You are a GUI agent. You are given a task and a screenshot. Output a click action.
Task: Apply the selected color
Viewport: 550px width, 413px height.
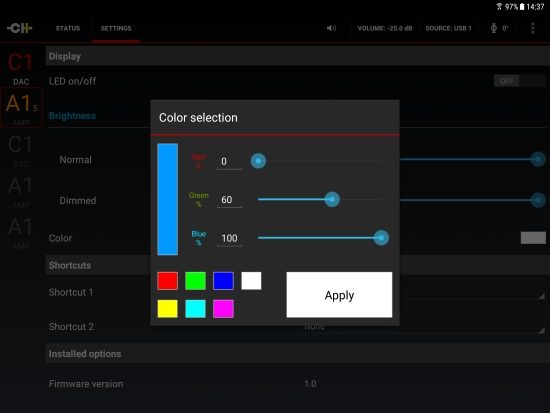pos(339,295)
